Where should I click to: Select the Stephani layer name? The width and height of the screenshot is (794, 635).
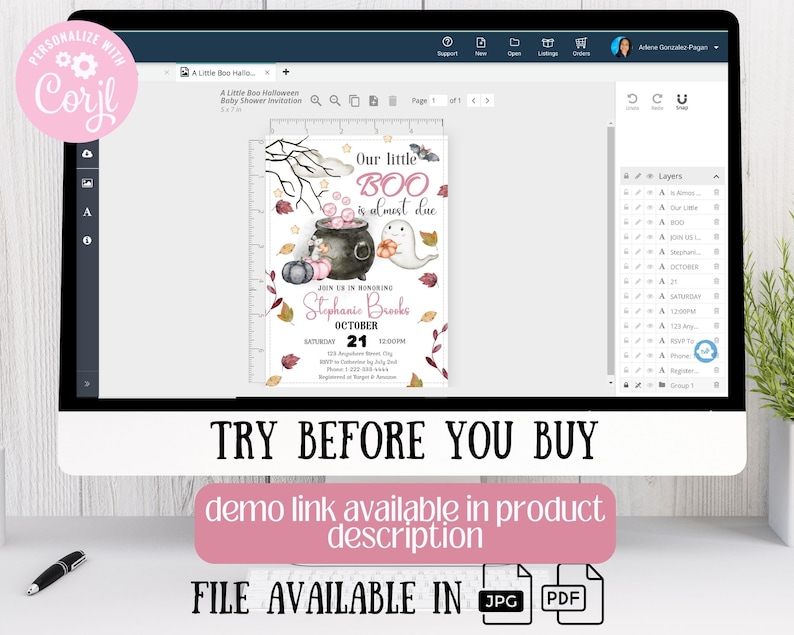pos(685,252)
